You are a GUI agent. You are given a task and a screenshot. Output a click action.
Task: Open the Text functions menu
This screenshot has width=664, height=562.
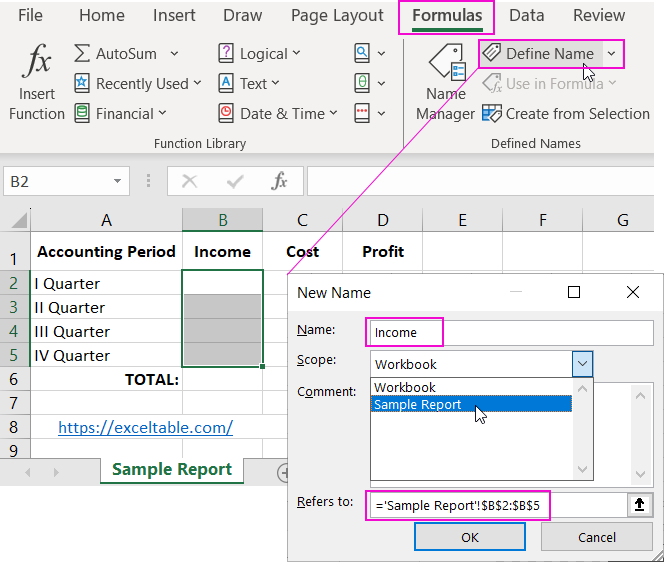pos(249,83)
